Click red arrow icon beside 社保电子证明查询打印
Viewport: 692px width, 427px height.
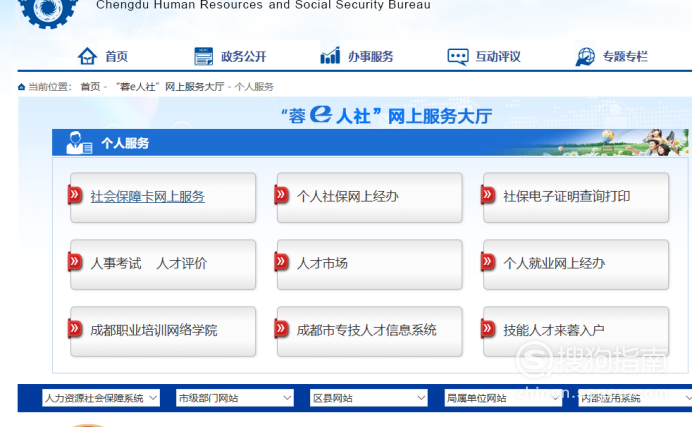point(488,195)
